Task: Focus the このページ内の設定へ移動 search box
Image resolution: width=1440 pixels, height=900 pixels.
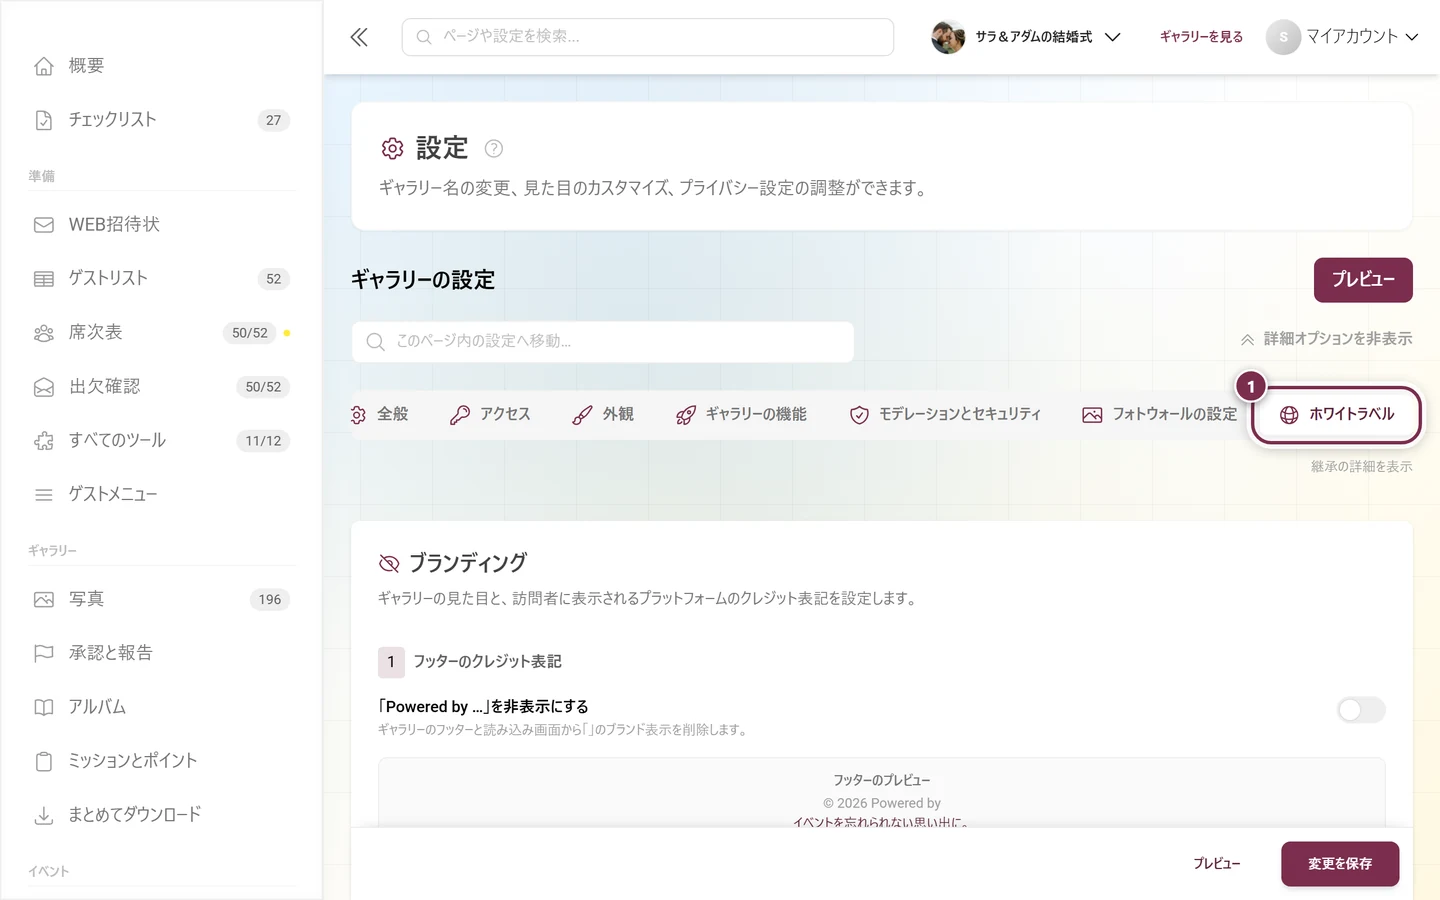Action: pos(603,342)
